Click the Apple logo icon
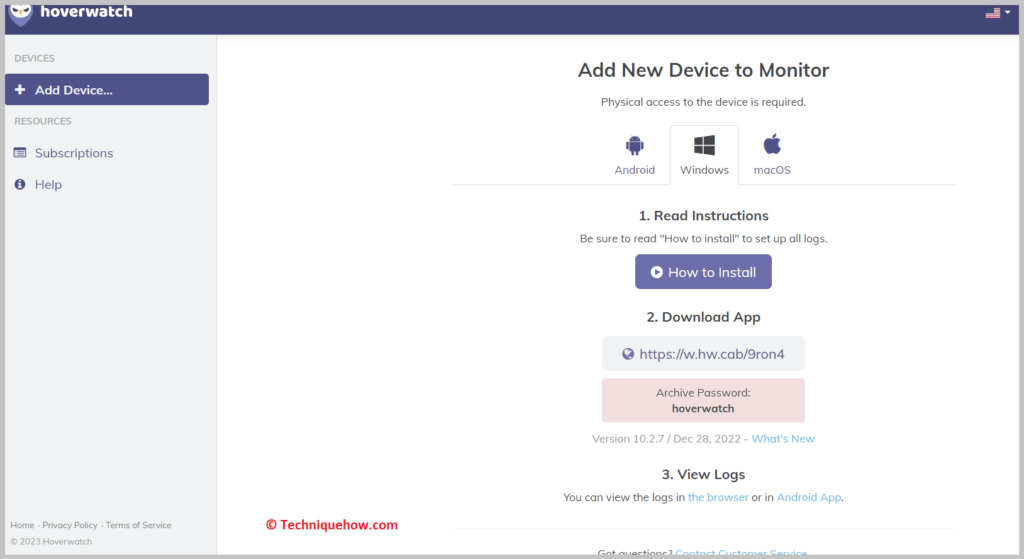The width and height of the screenshot is (1024, 559). (x=773, y=144)
